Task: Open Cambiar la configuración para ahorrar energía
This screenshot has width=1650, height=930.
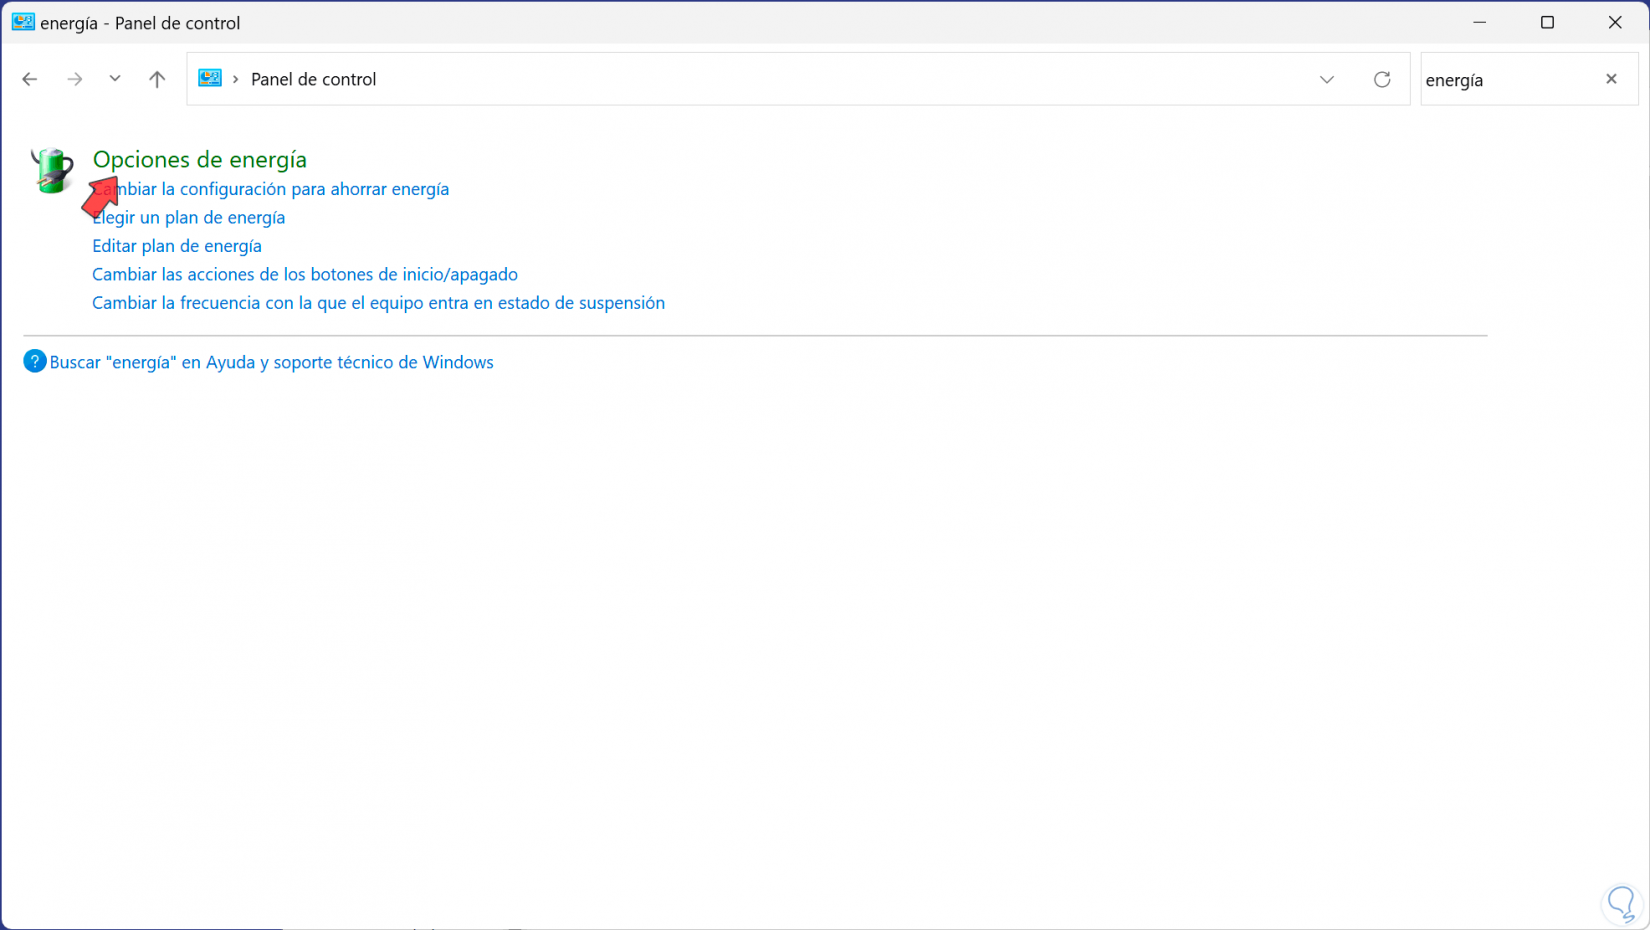Action: point(271,189)
